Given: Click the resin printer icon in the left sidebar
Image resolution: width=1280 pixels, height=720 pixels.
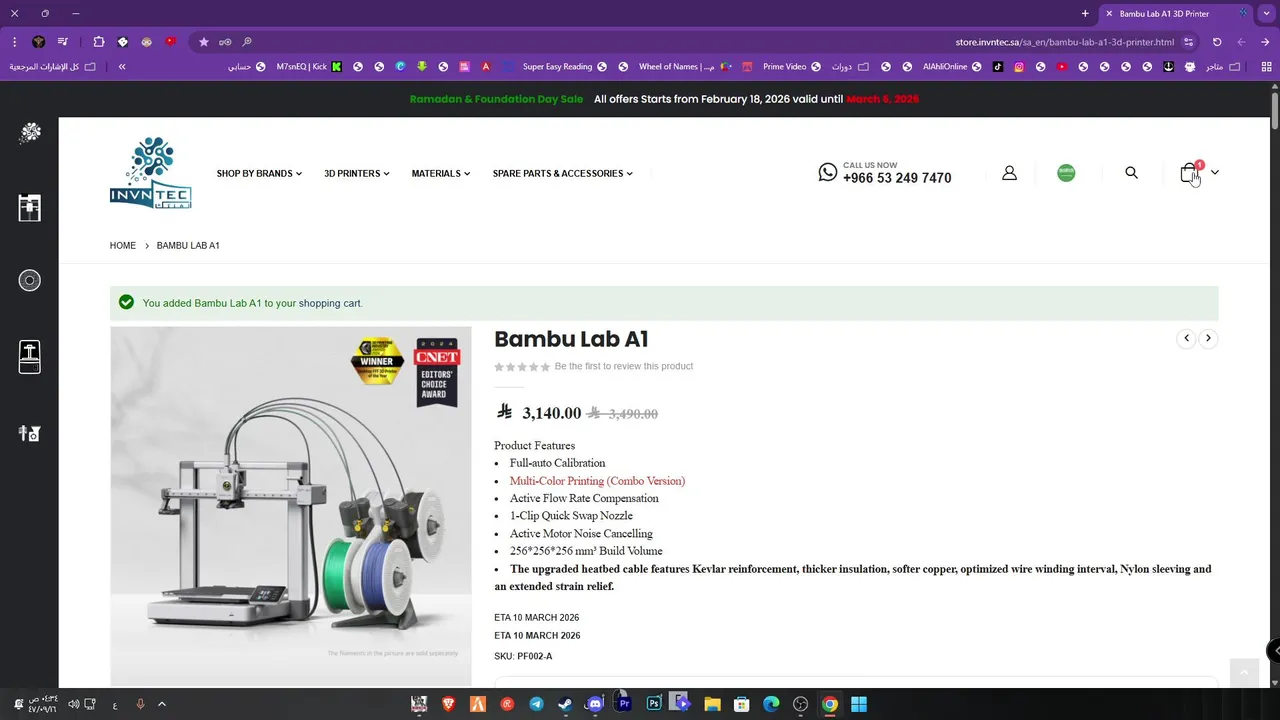Looking at the screenshot, I should tap(30, 357).
